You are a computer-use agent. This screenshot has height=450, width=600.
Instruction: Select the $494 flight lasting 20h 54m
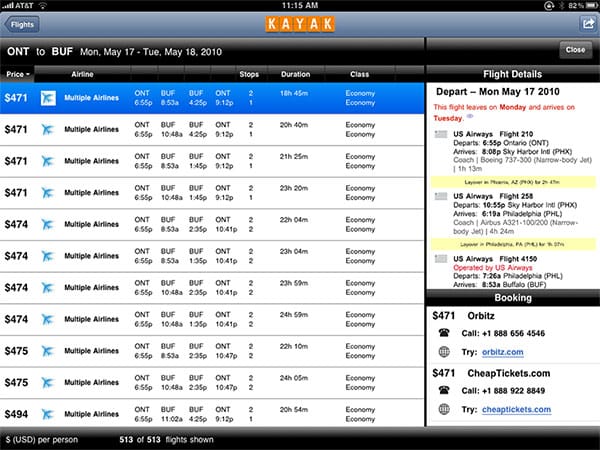click(x=212, y=413)
